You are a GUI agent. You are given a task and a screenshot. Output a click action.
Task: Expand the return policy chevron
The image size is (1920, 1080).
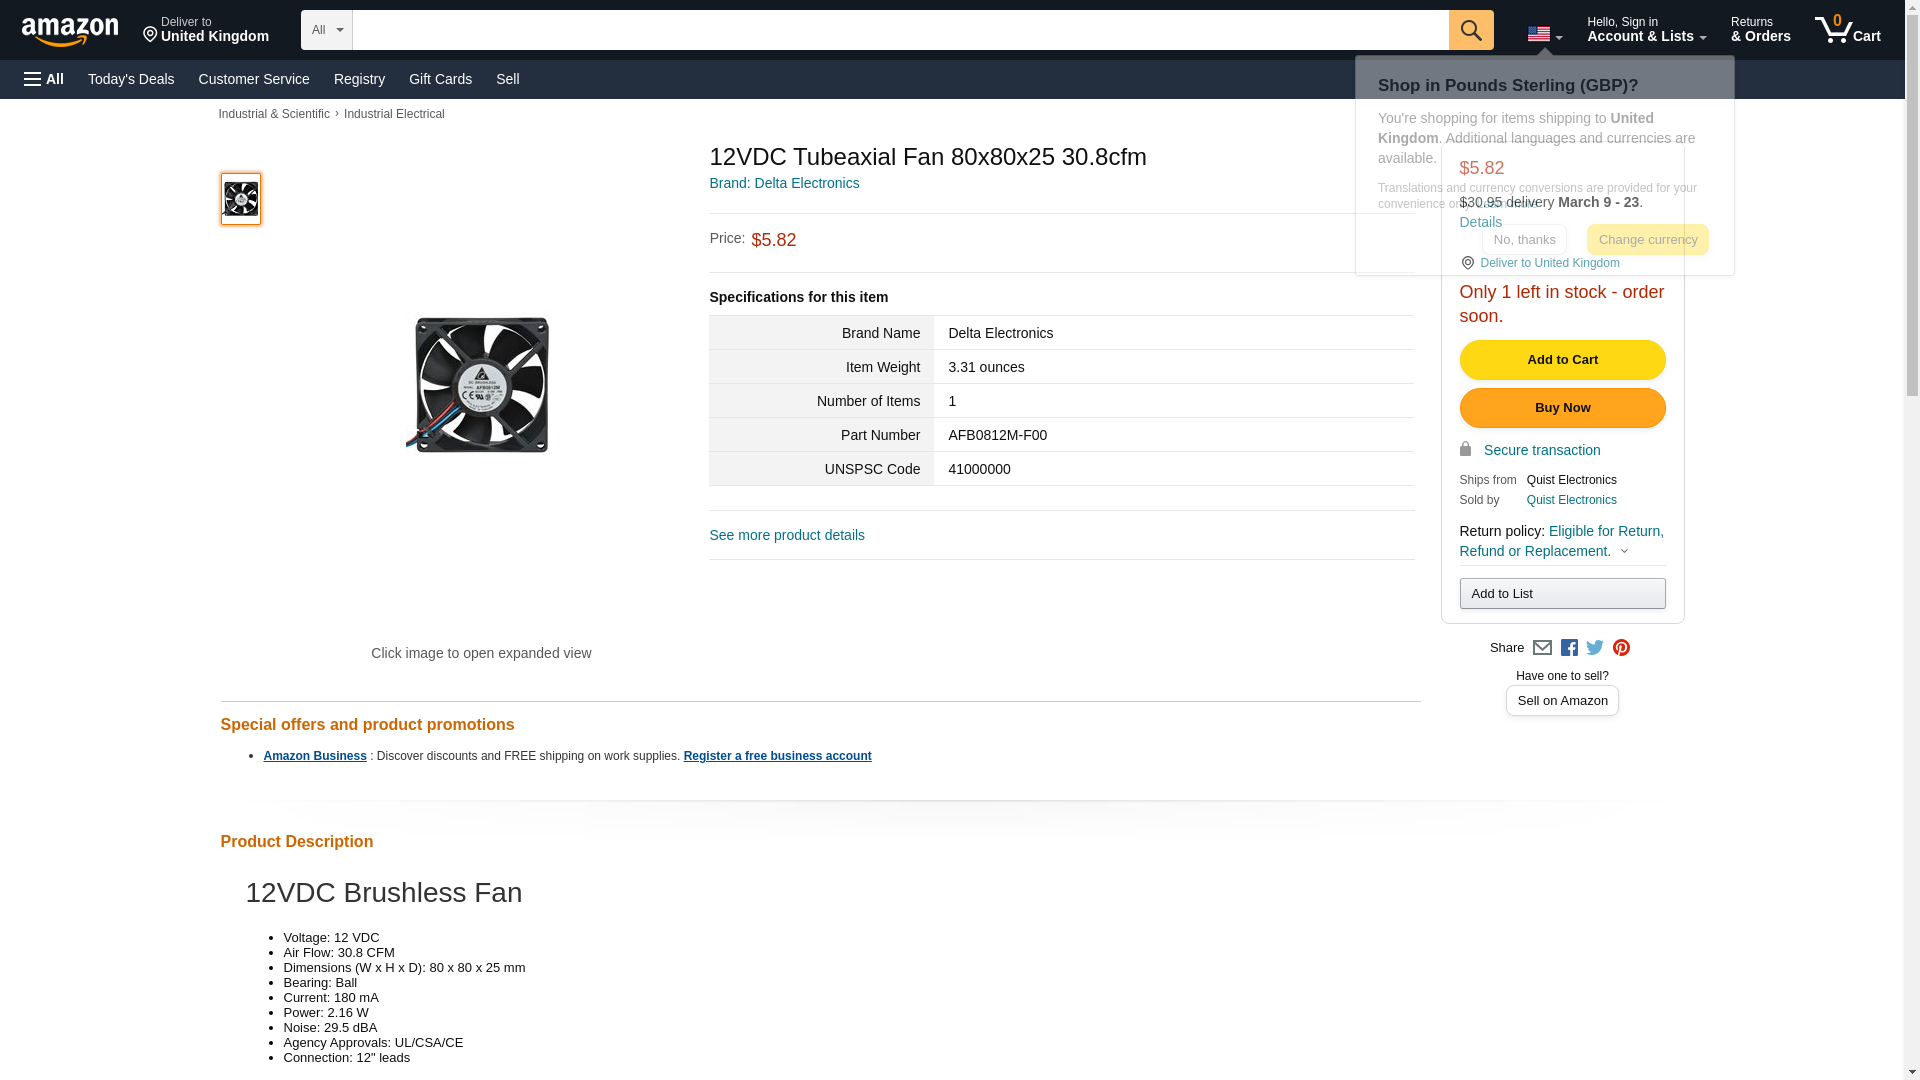coord(1624,551)
